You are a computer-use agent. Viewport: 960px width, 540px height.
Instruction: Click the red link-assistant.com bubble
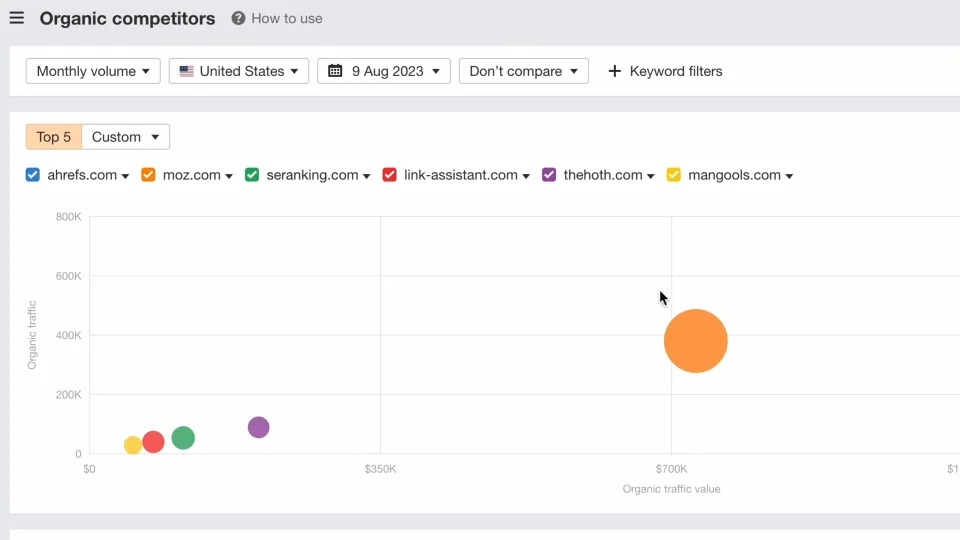pyautogui.click(x=154, y=441)
